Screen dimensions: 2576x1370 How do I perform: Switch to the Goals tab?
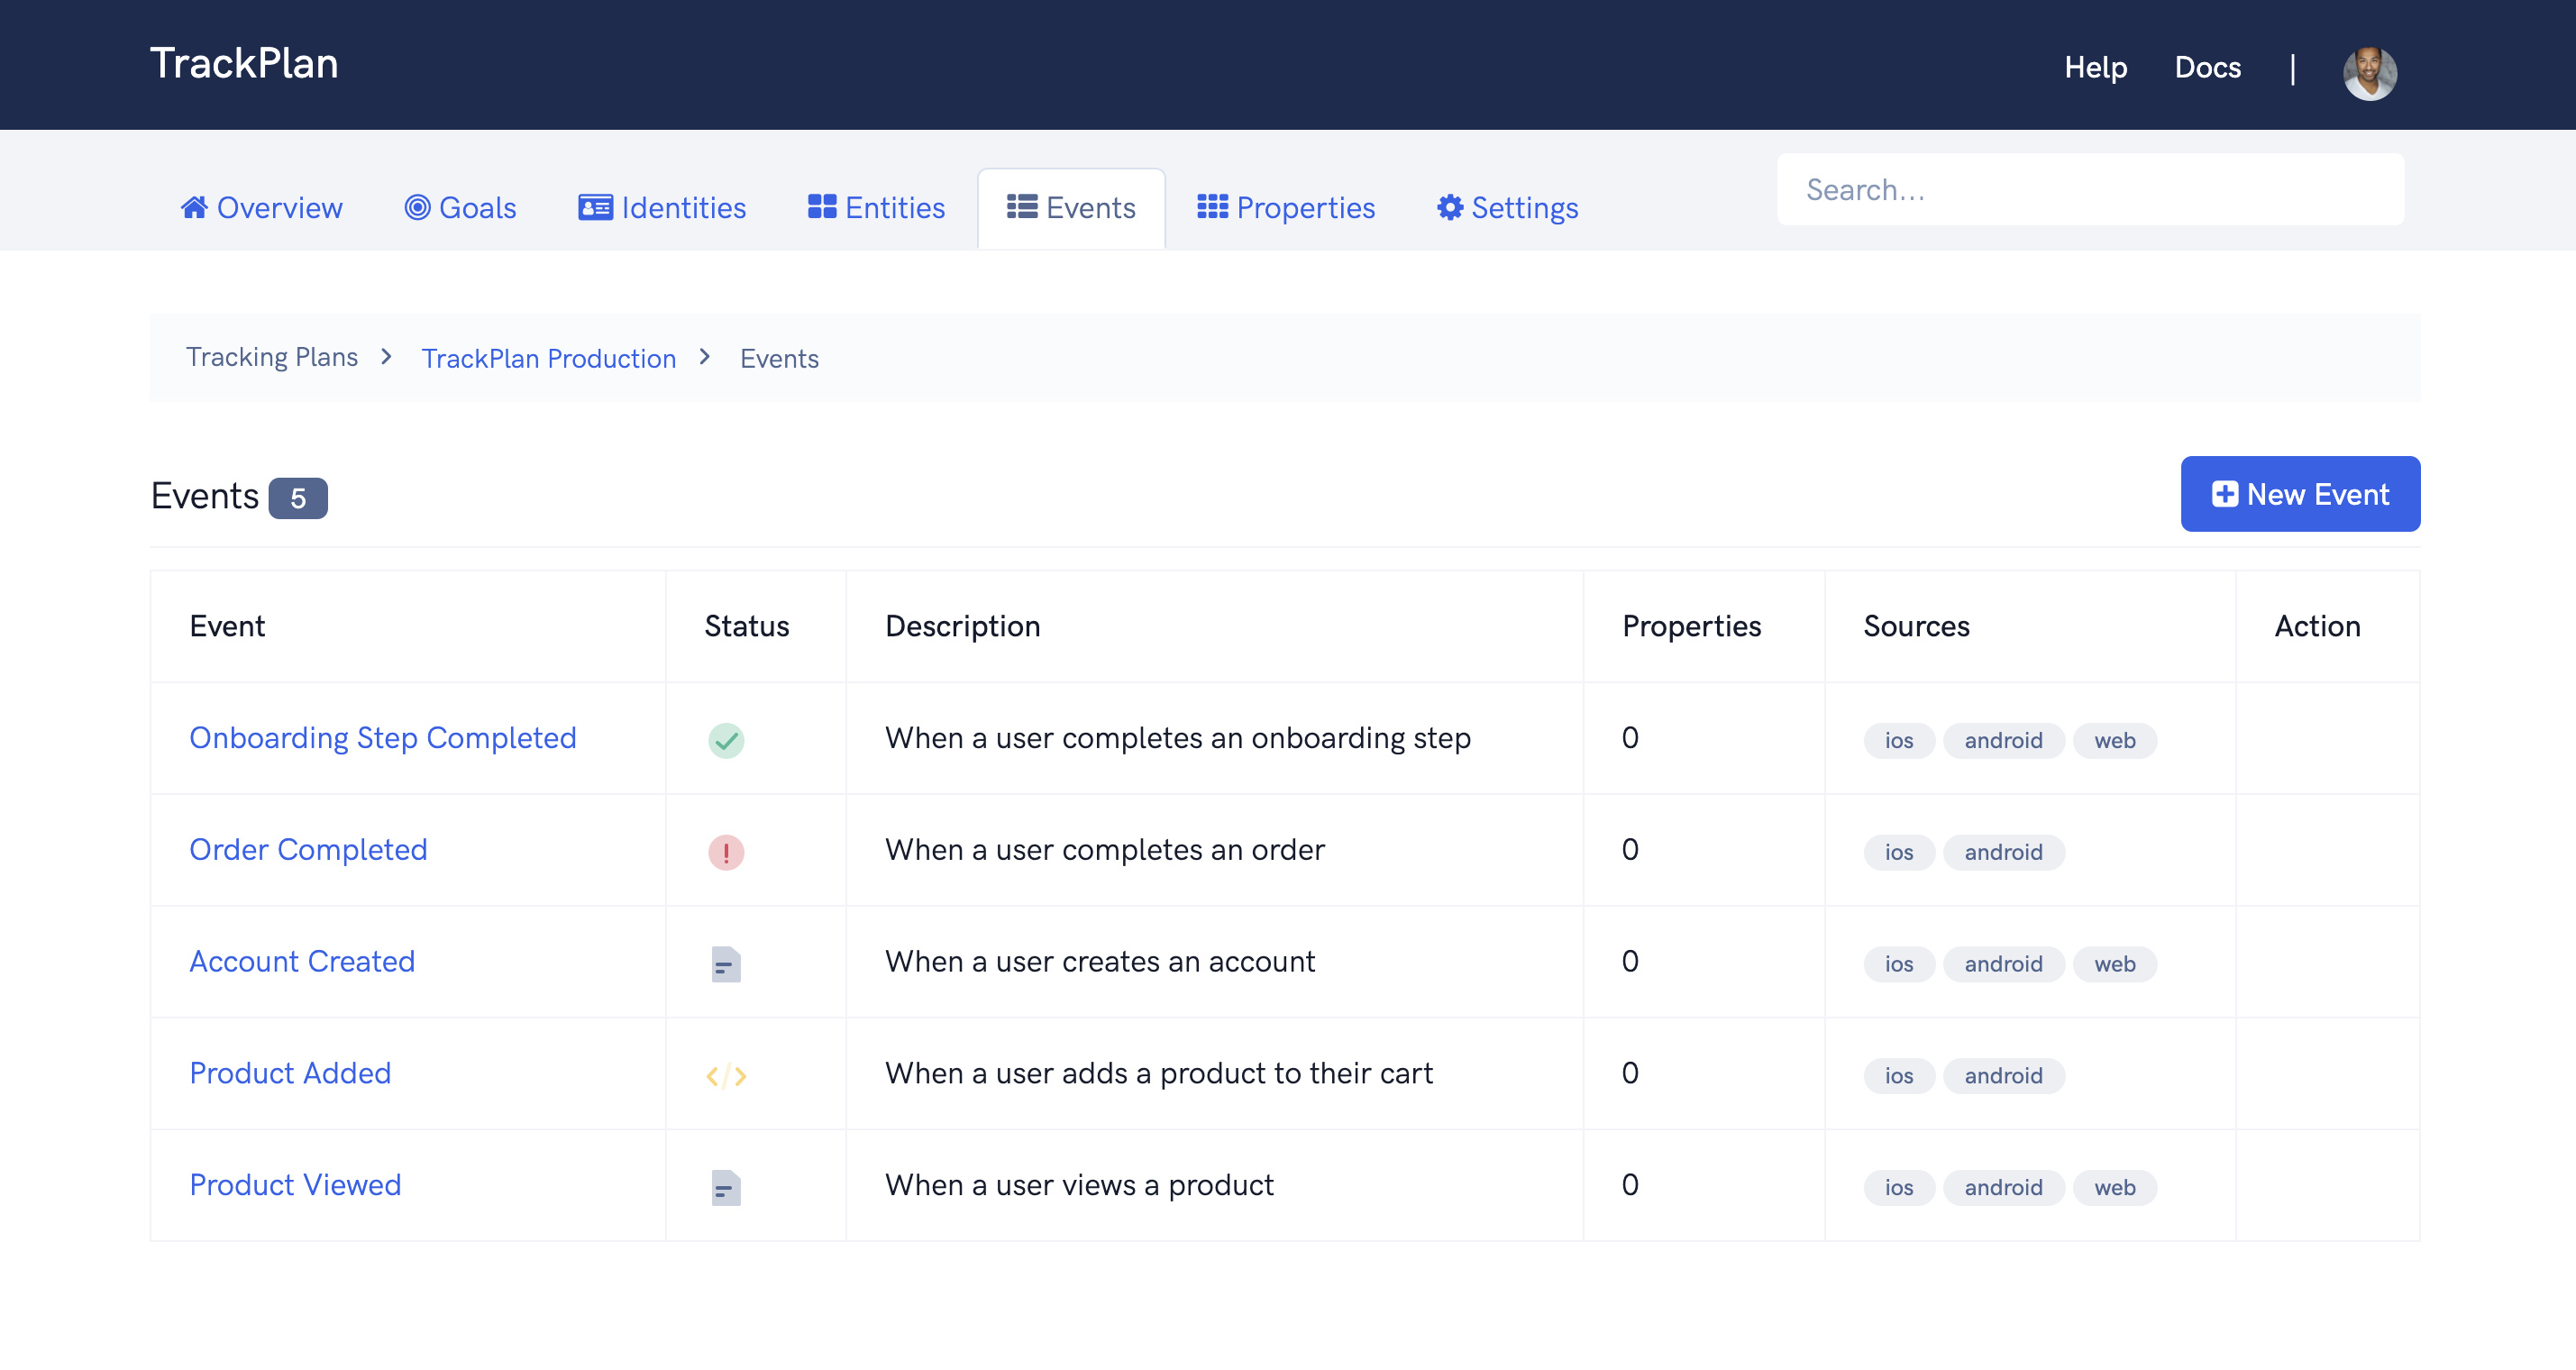pos(460,208)
